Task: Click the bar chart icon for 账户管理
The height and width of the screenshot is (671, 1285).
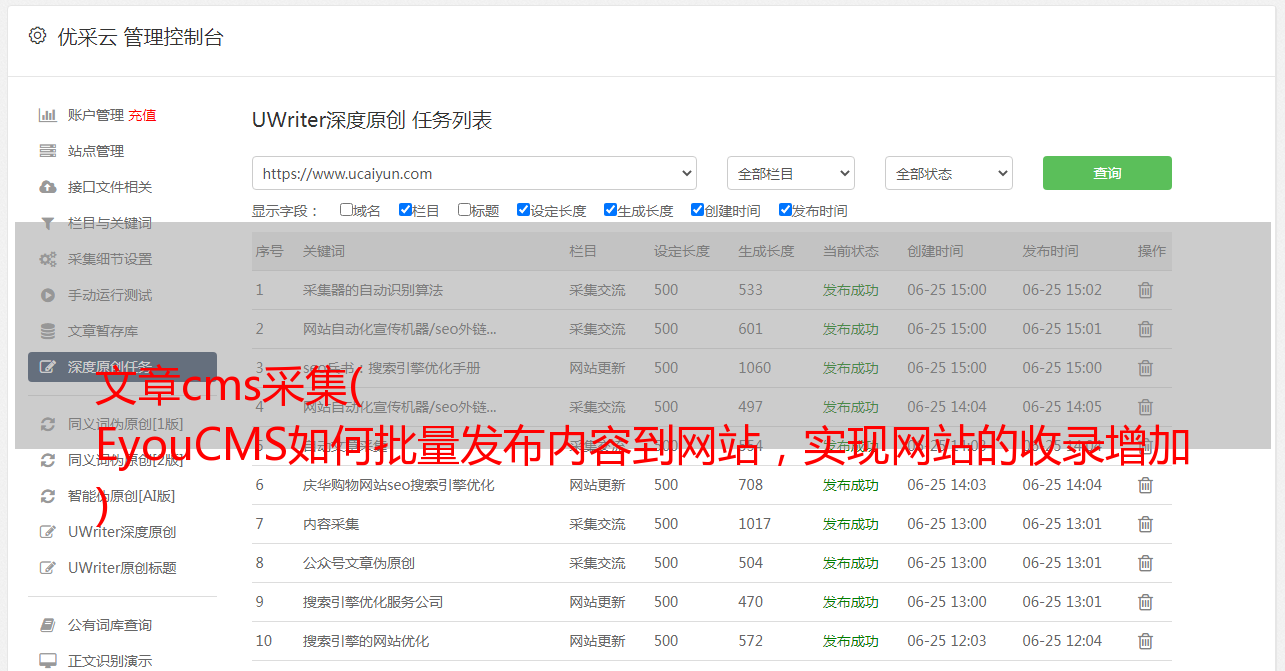Action: (x=47, y=115)
